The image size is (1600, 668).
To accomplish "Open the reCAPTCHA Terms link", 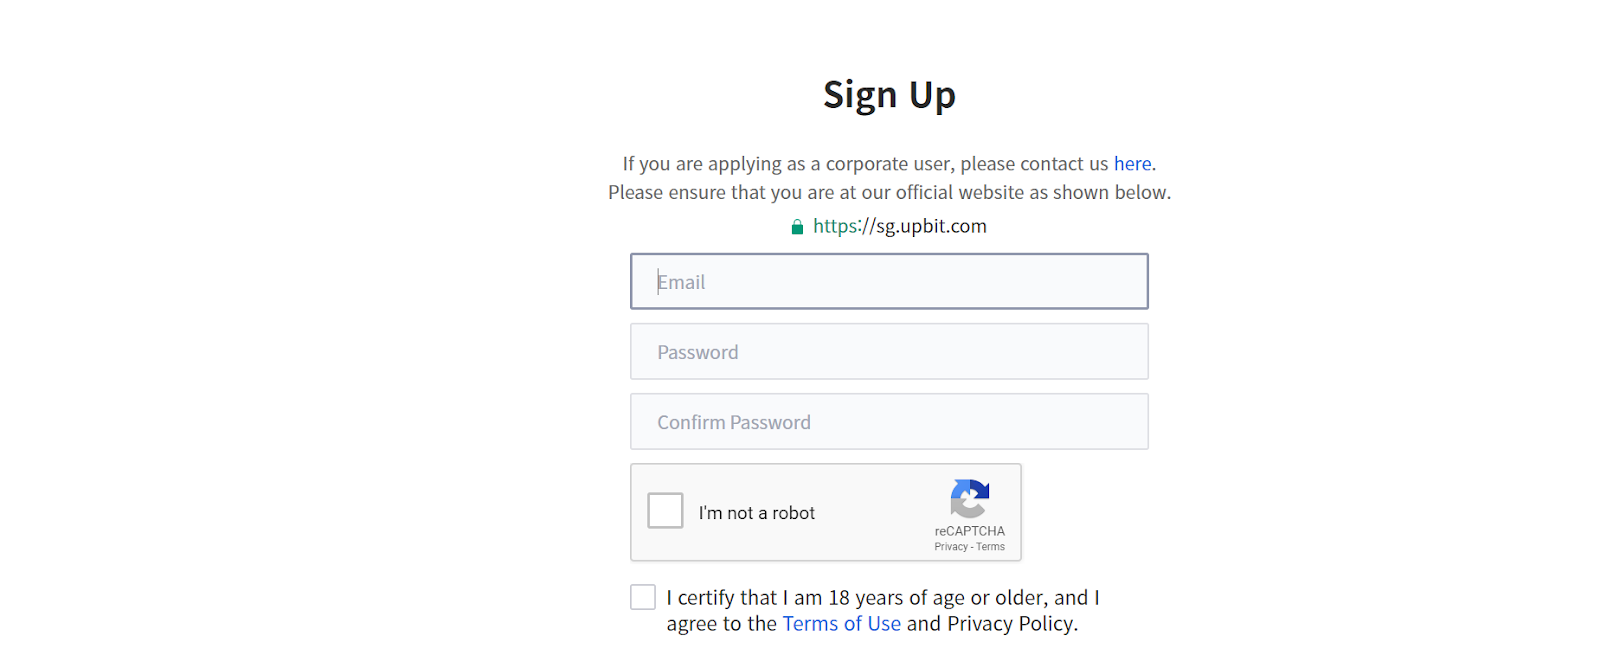I will [990, 547].
